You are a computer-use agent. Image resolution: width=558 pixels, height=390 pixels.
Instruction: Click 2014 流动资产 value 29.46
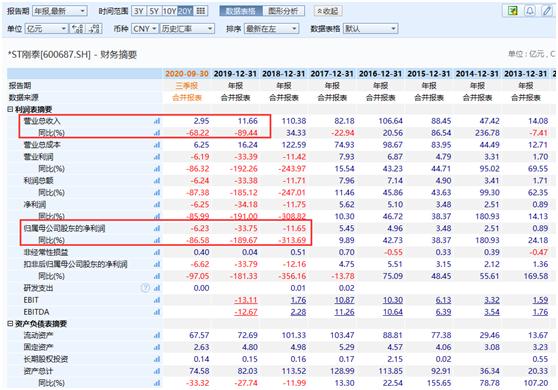489,335
